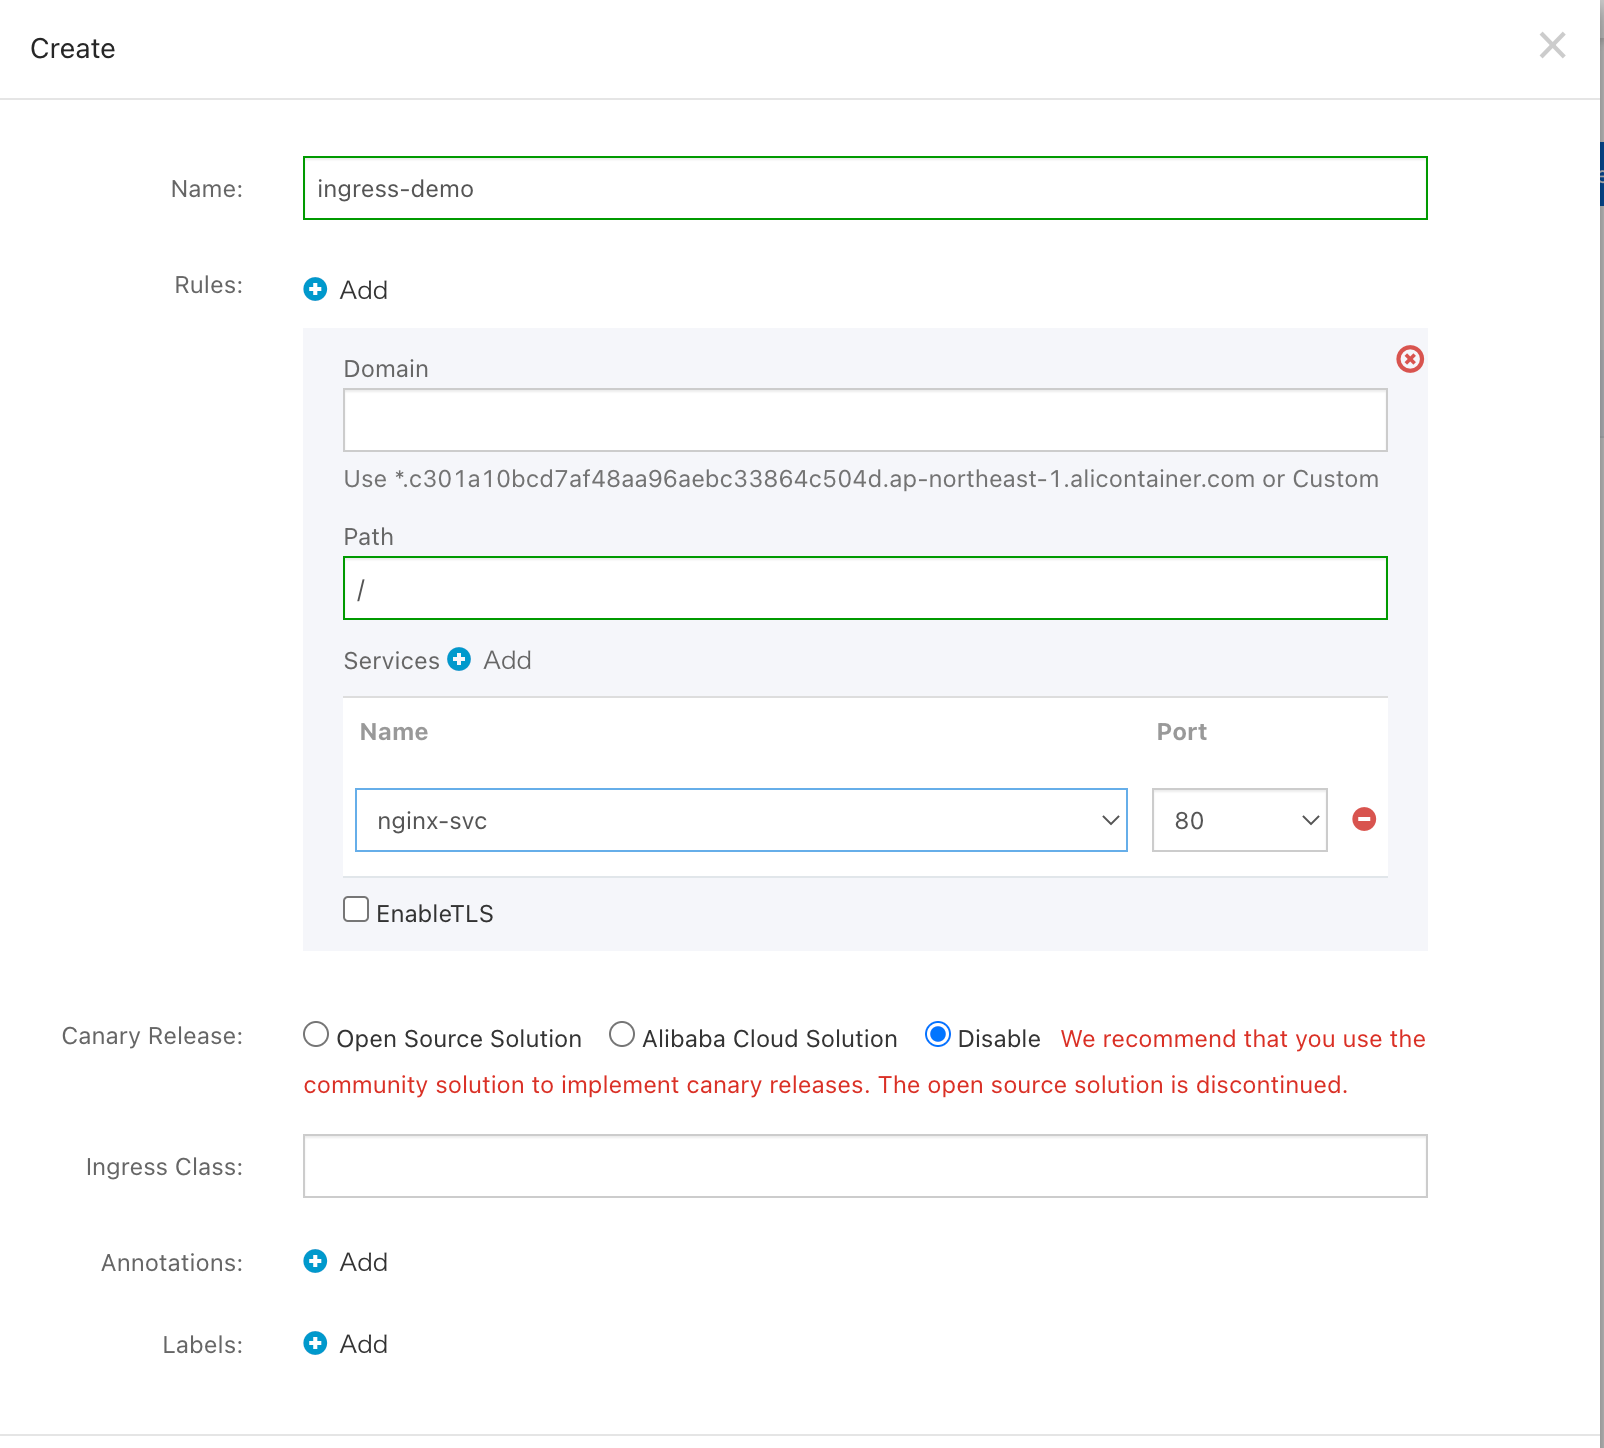Focus the Ingress Class input field
This screenshot has height=1448, width=1604.
coord(865,1166)
